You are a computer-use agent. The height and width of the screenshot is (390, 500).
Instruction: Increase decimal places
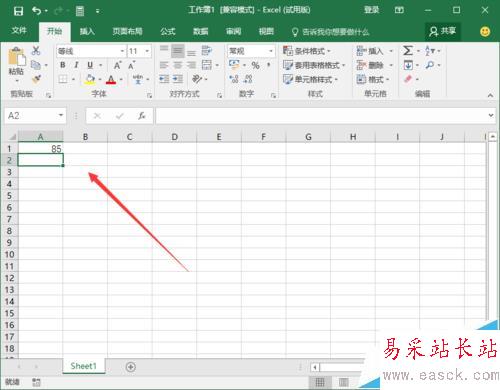(234, 79)
